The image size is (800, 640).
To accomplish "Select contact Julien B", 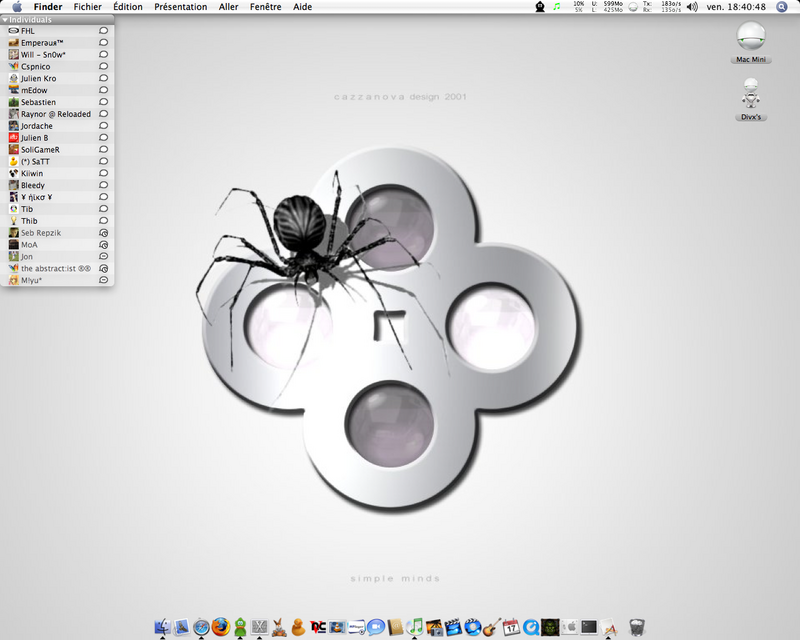I will [x=58, y=138].
